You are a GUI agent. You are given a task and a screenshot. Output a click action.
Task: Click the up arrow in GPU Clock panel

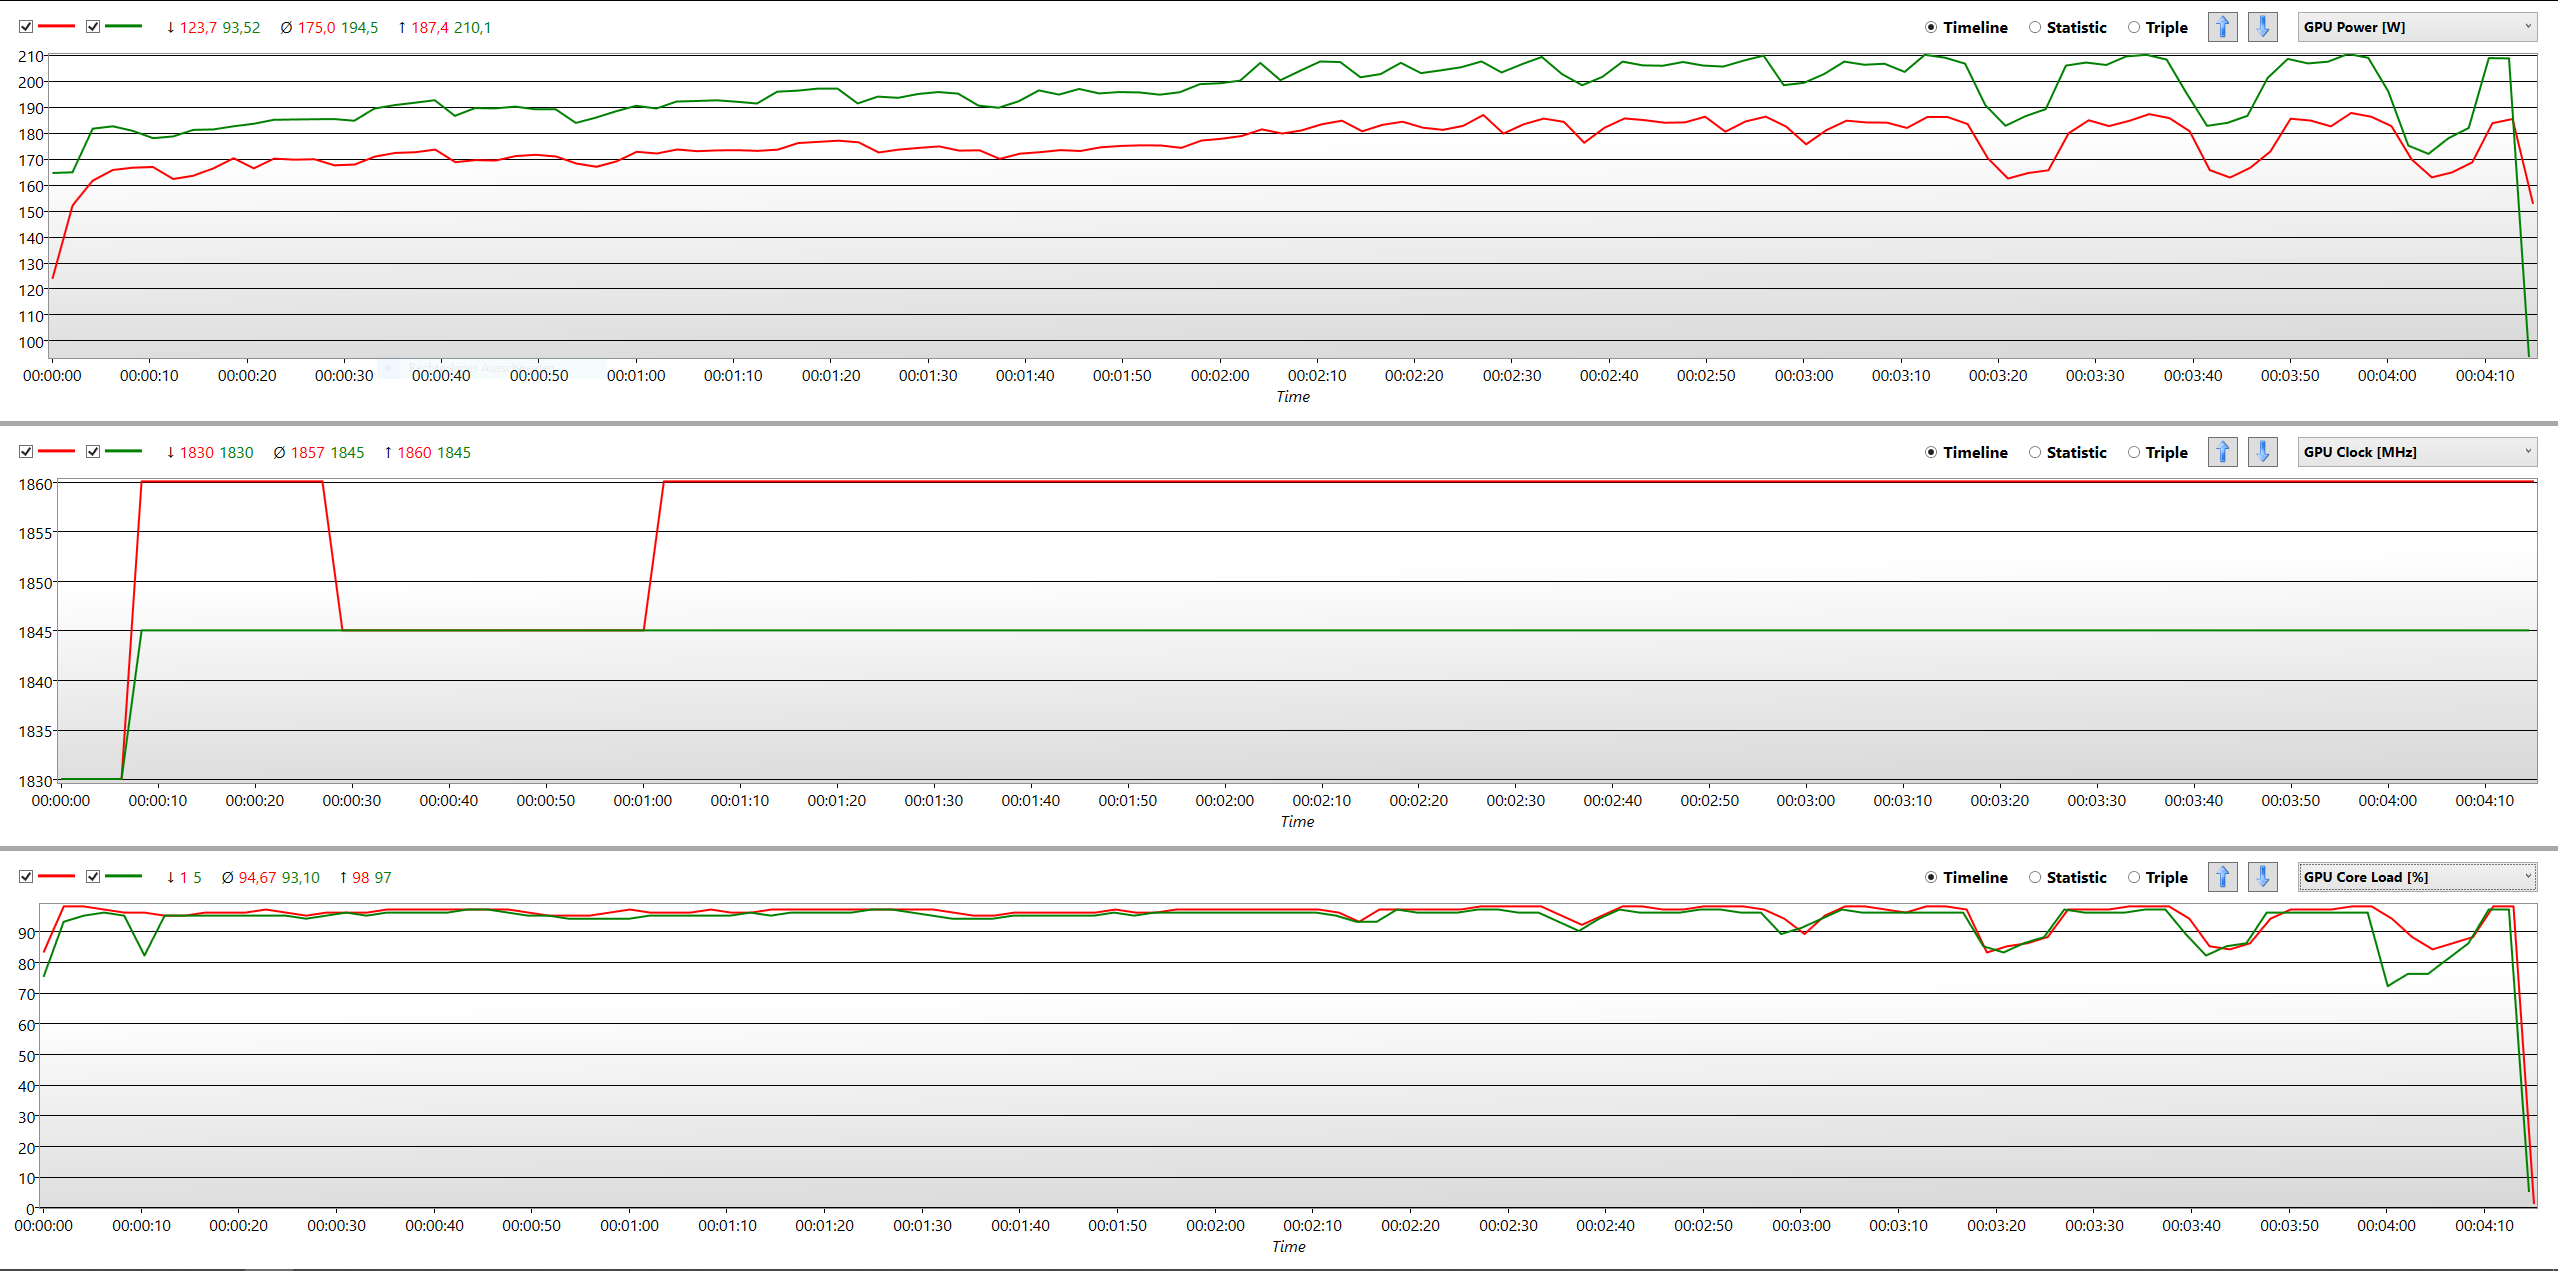click(2222, 452)
